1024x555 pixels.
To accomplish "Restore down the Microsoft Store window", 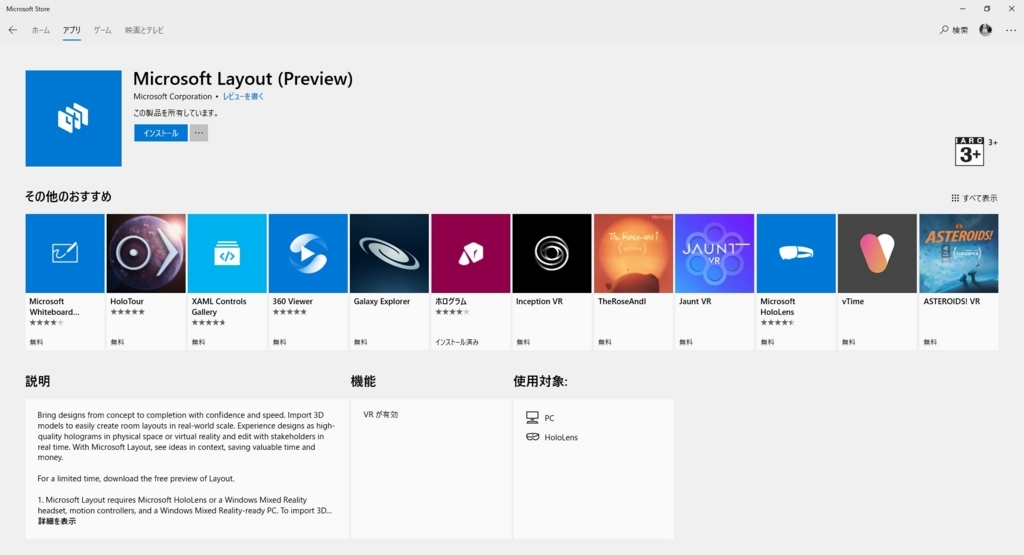I will click(987, 8).
